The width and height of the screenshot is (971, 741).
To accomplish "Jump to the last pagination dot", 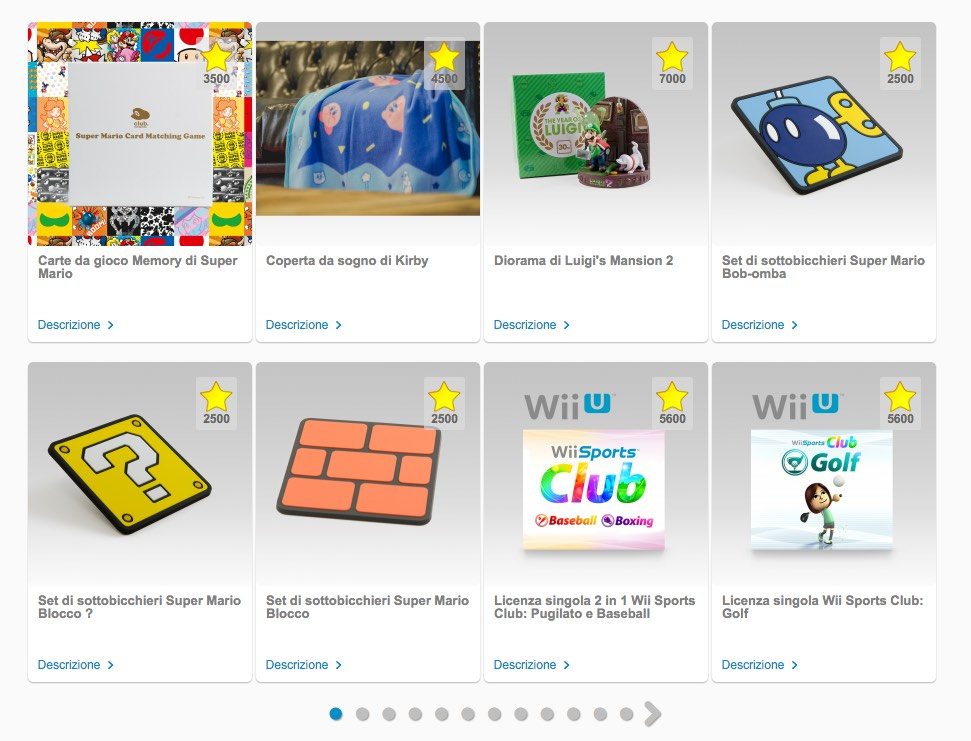I will pos(627,714).
